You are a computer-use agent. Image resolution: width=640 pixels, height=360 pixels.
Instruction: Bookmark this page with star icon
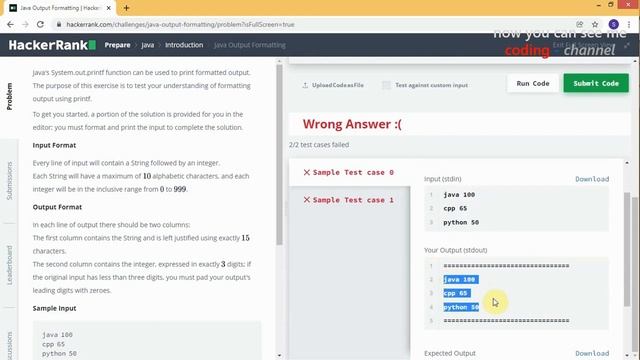point(595,24)
